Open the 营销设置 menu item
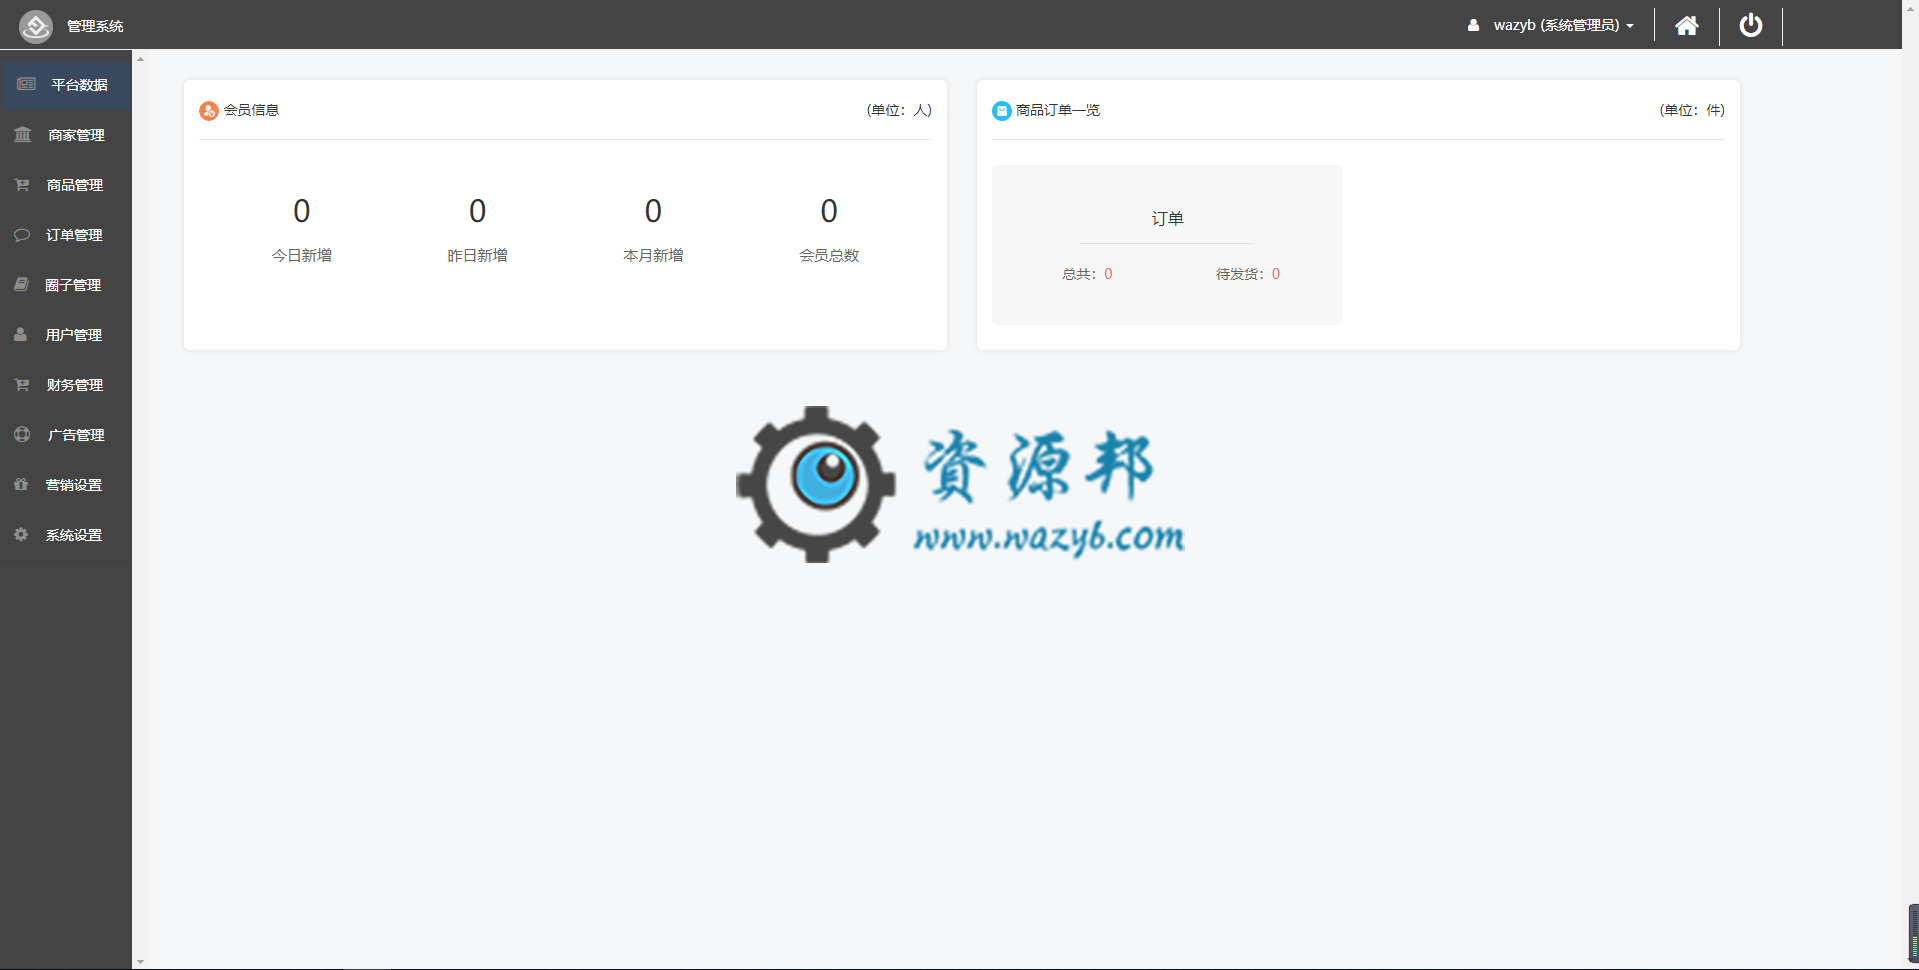The height and width of the screenshot is (970, 1919). [x=66, y=485]
